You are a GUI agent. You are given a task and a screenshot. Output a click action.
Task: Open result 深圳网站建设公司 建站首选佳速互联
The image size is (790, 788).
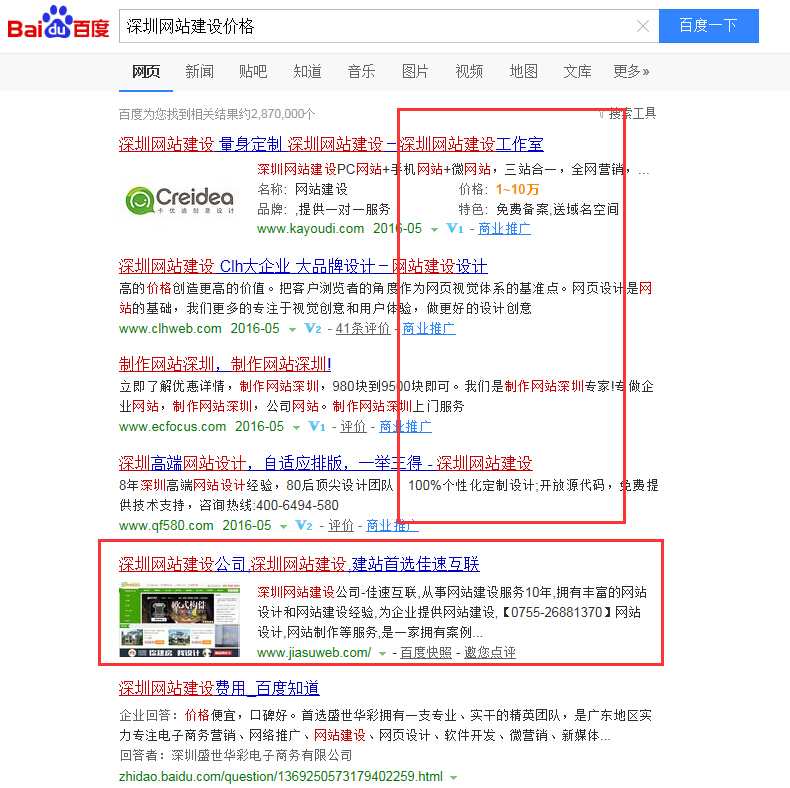pos(299,564)
